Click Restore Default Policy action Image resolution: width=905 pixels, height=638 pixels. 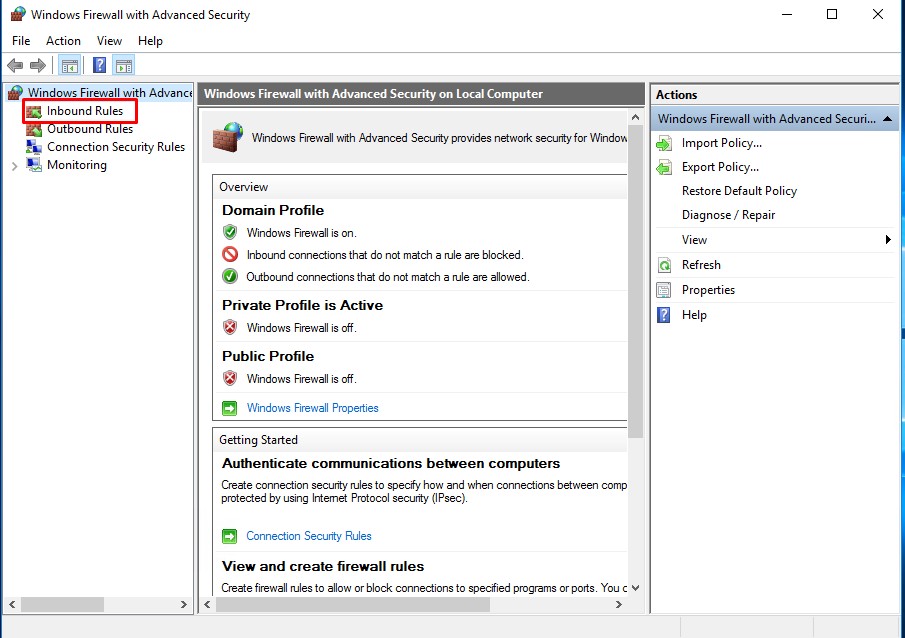click(x=739, y=191)
